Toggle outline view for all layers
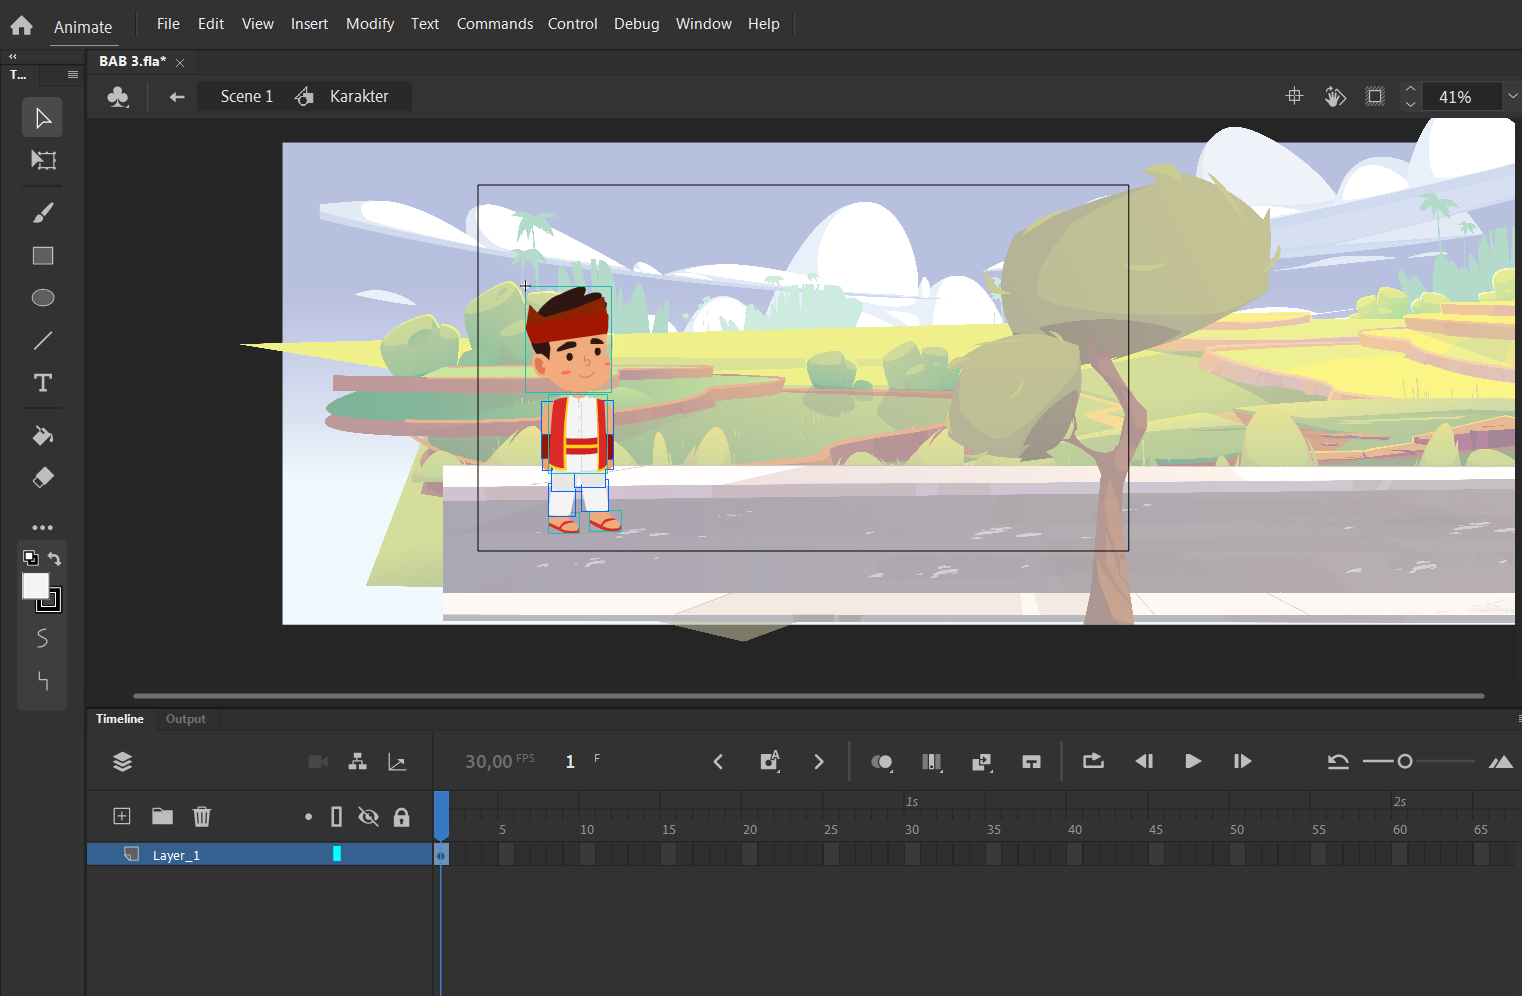This screenshot has width=1522, height=996. point(336,817)
